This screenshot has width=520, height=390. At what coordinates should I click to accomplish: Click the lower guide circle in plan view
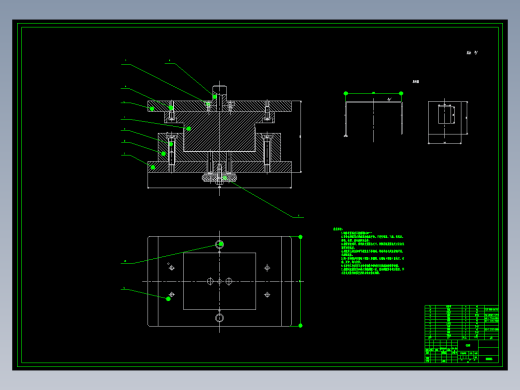pos(219,318)
